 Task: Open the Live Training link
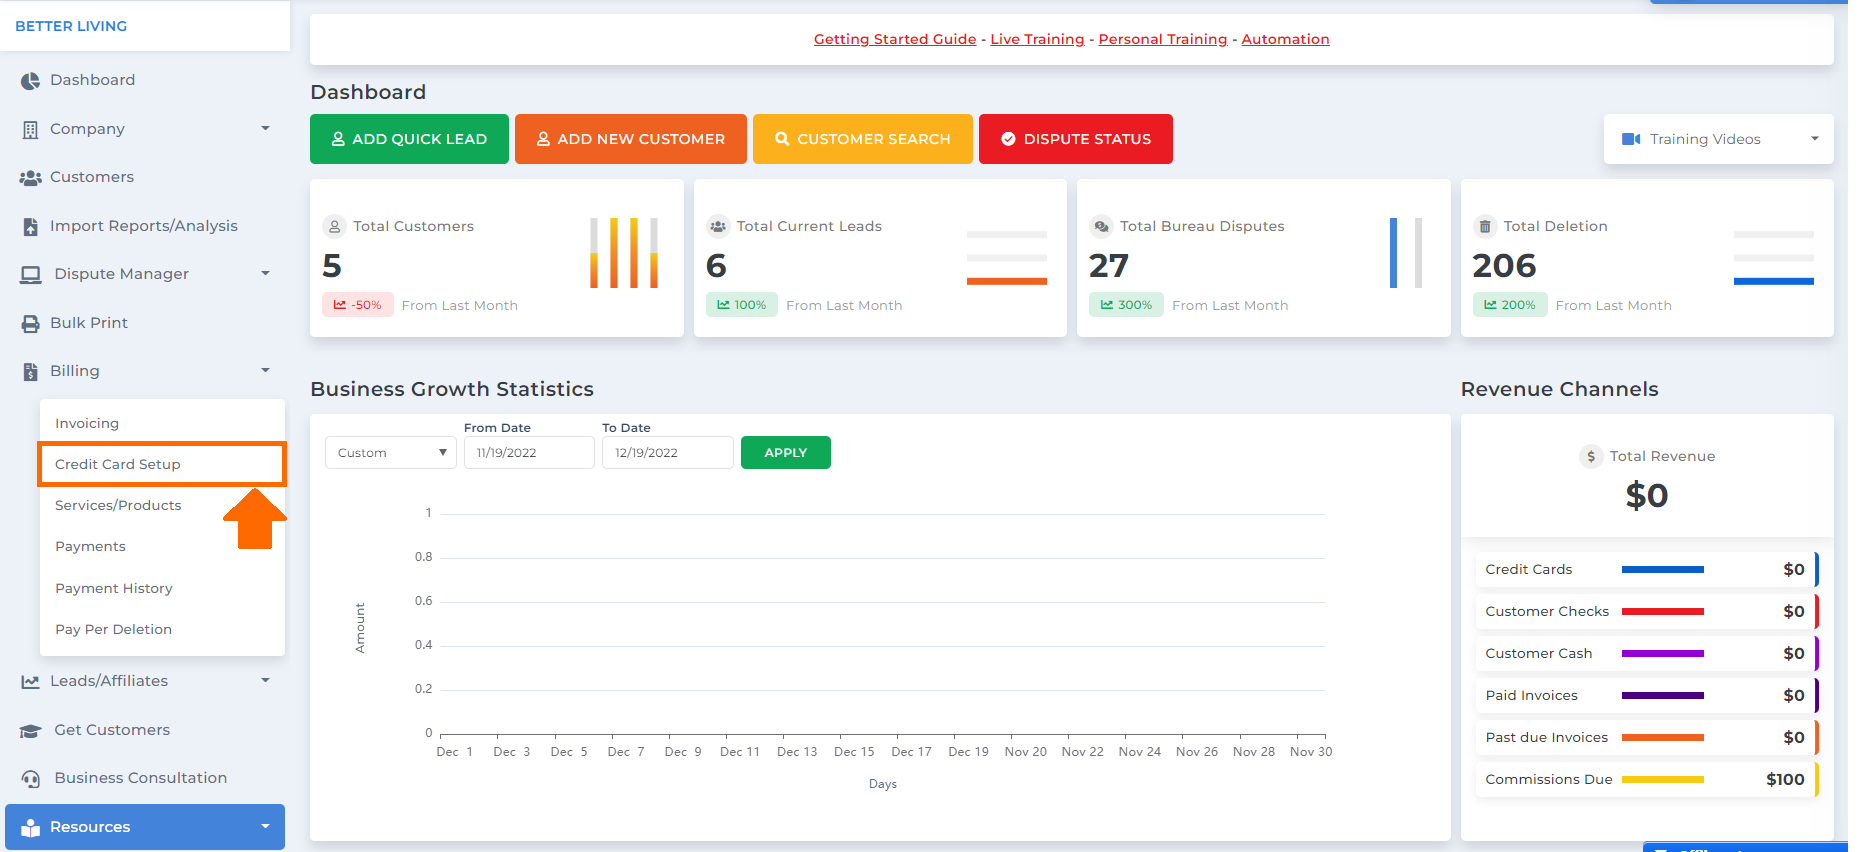[x=1037, y=39]
